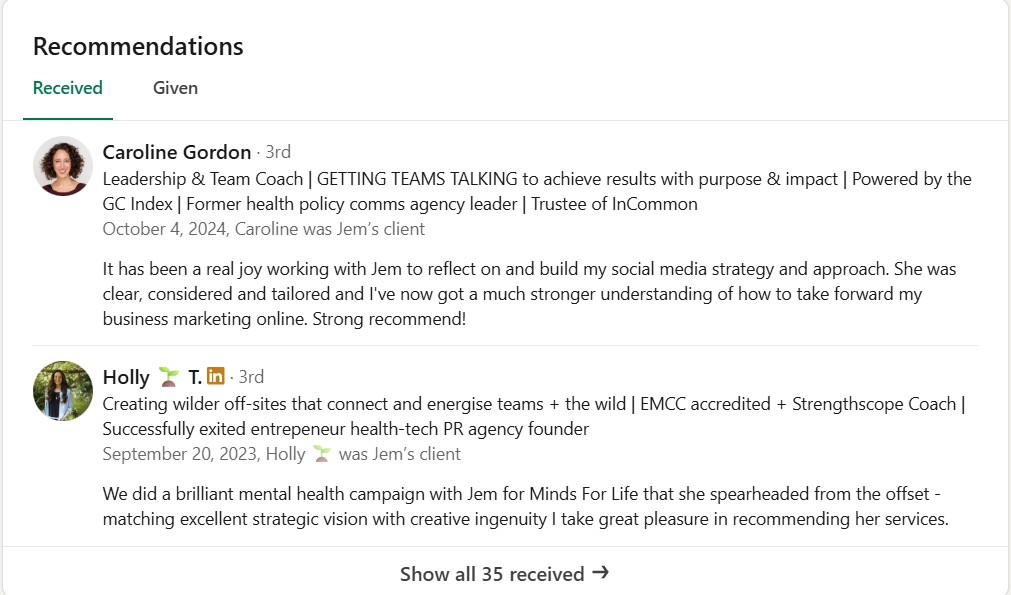This screenshot has width=1011, height=595.
Task: Click Caroline's Leadership & Team Coach headline
Action: pos(537,191)
